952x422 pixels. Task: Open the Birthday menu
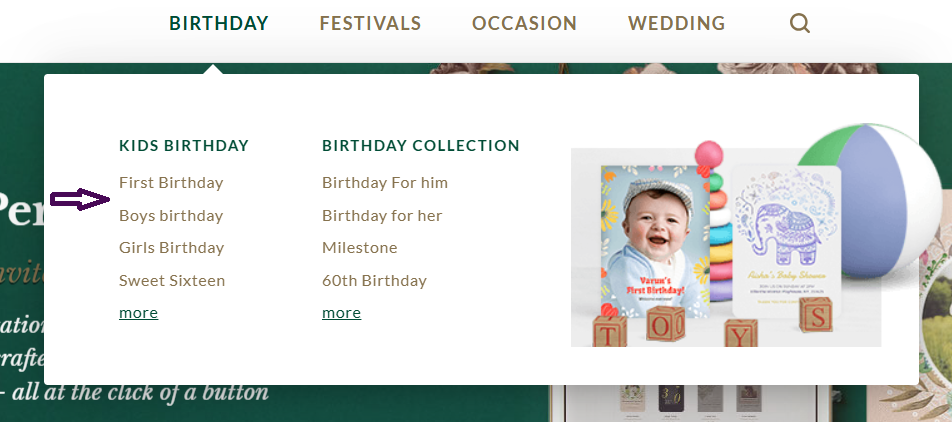click(219, 23)
